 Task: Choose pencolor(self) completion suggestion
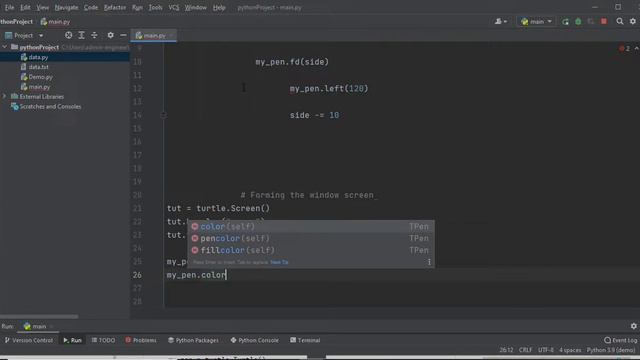click(311, 238)
